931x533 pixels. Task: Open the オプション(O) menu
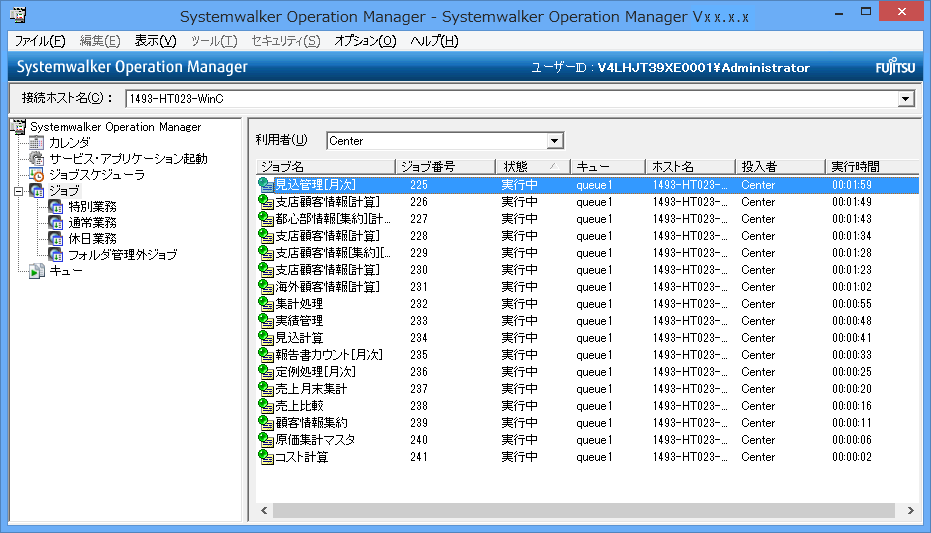pos(365,41)
